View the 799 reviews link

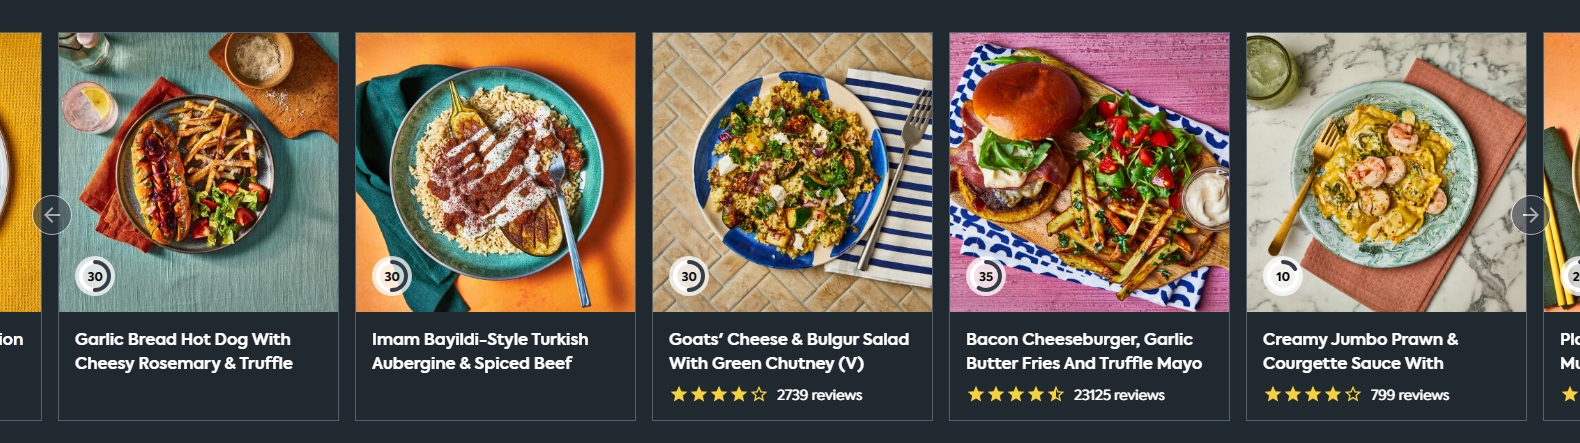pos(1410,395)
